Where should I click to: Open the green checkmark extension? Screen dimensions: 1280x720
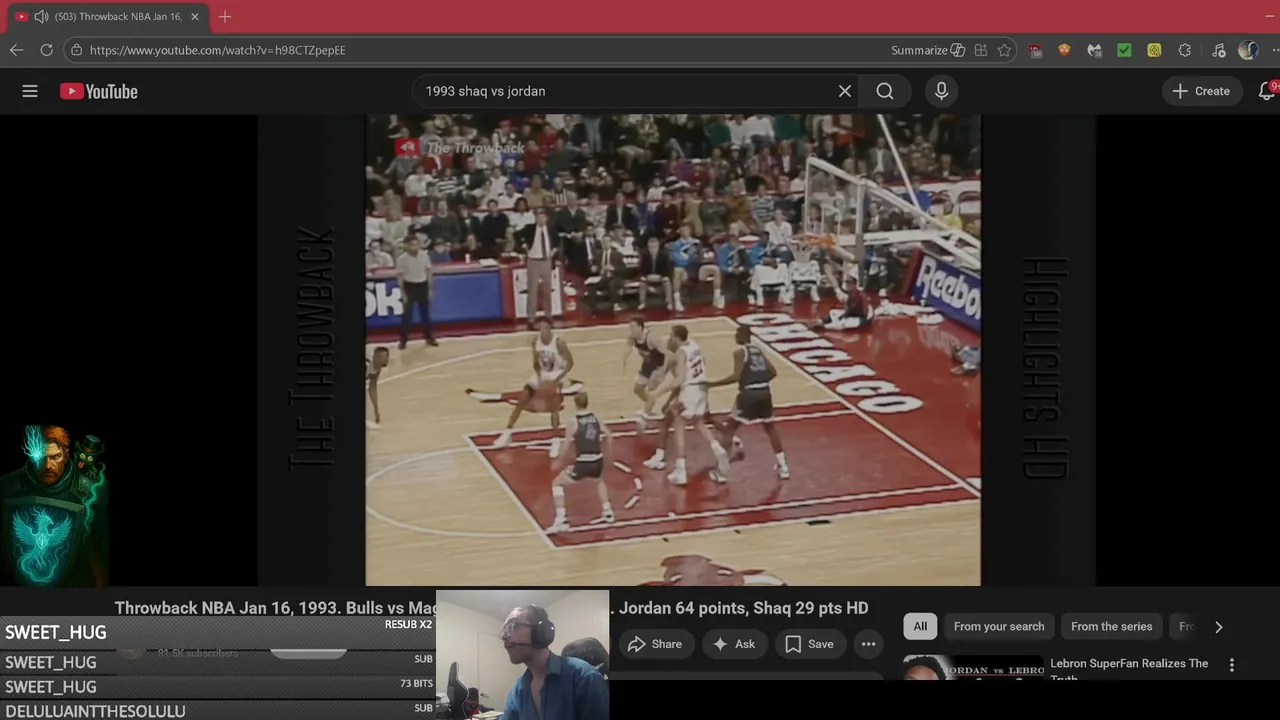click(1124, 50)
